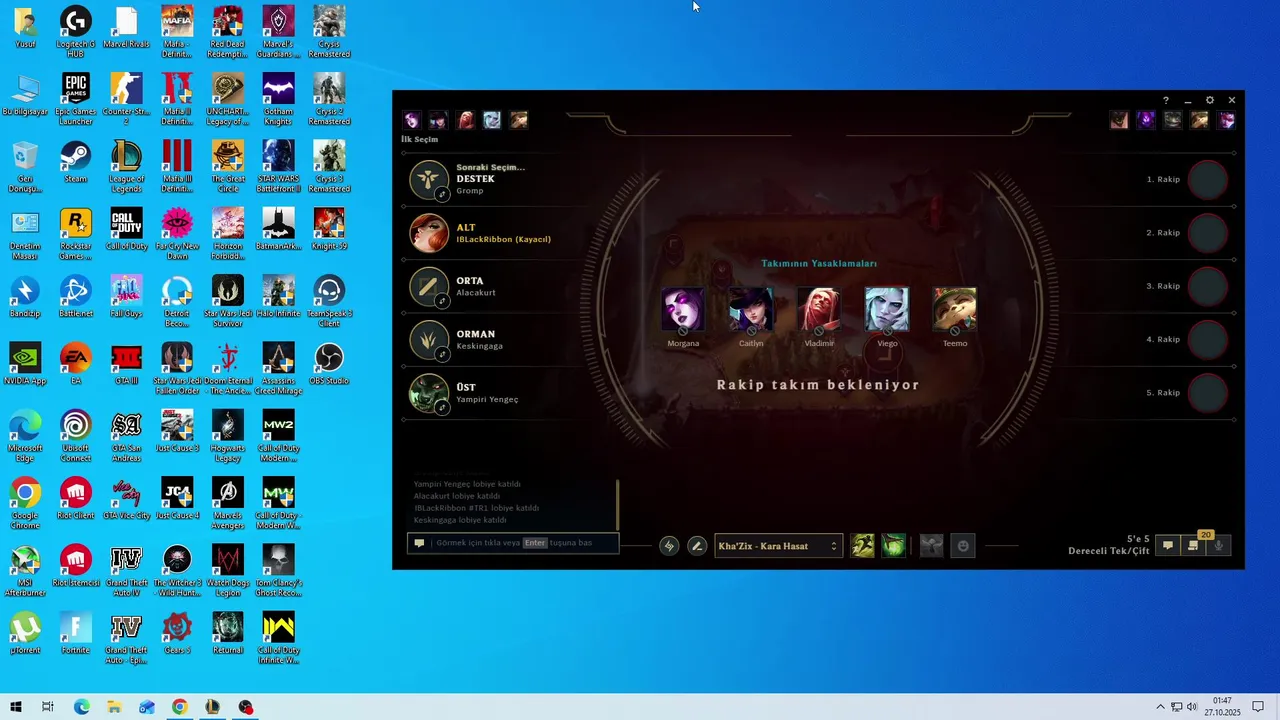This screenshot has width=1280, height=720.
Task: Open the chat bubble button beside Dereceli Tek/Çift
Action: [1167, 545]
